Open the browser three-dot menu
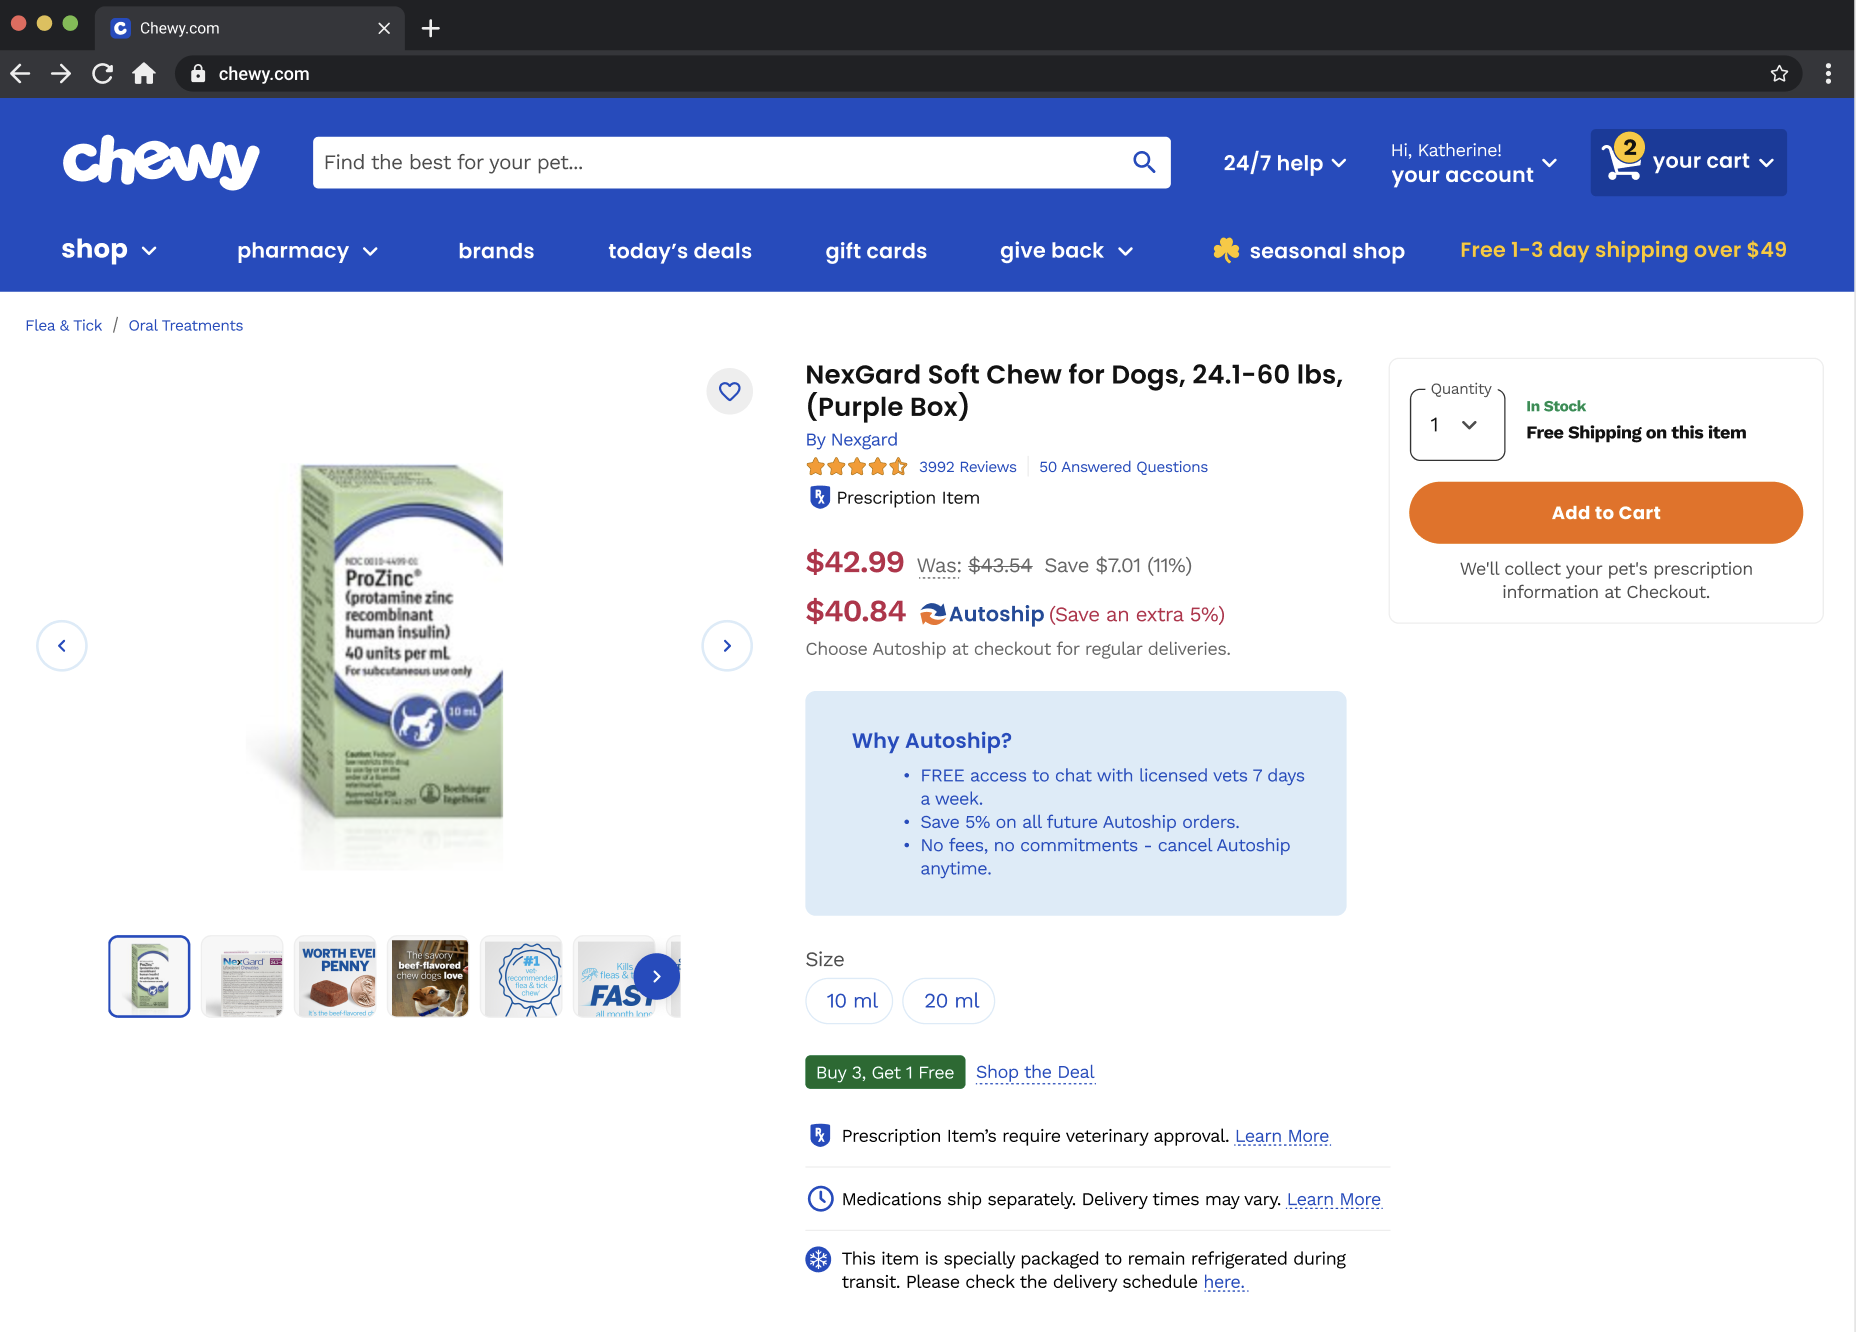 click(1828, 73)
